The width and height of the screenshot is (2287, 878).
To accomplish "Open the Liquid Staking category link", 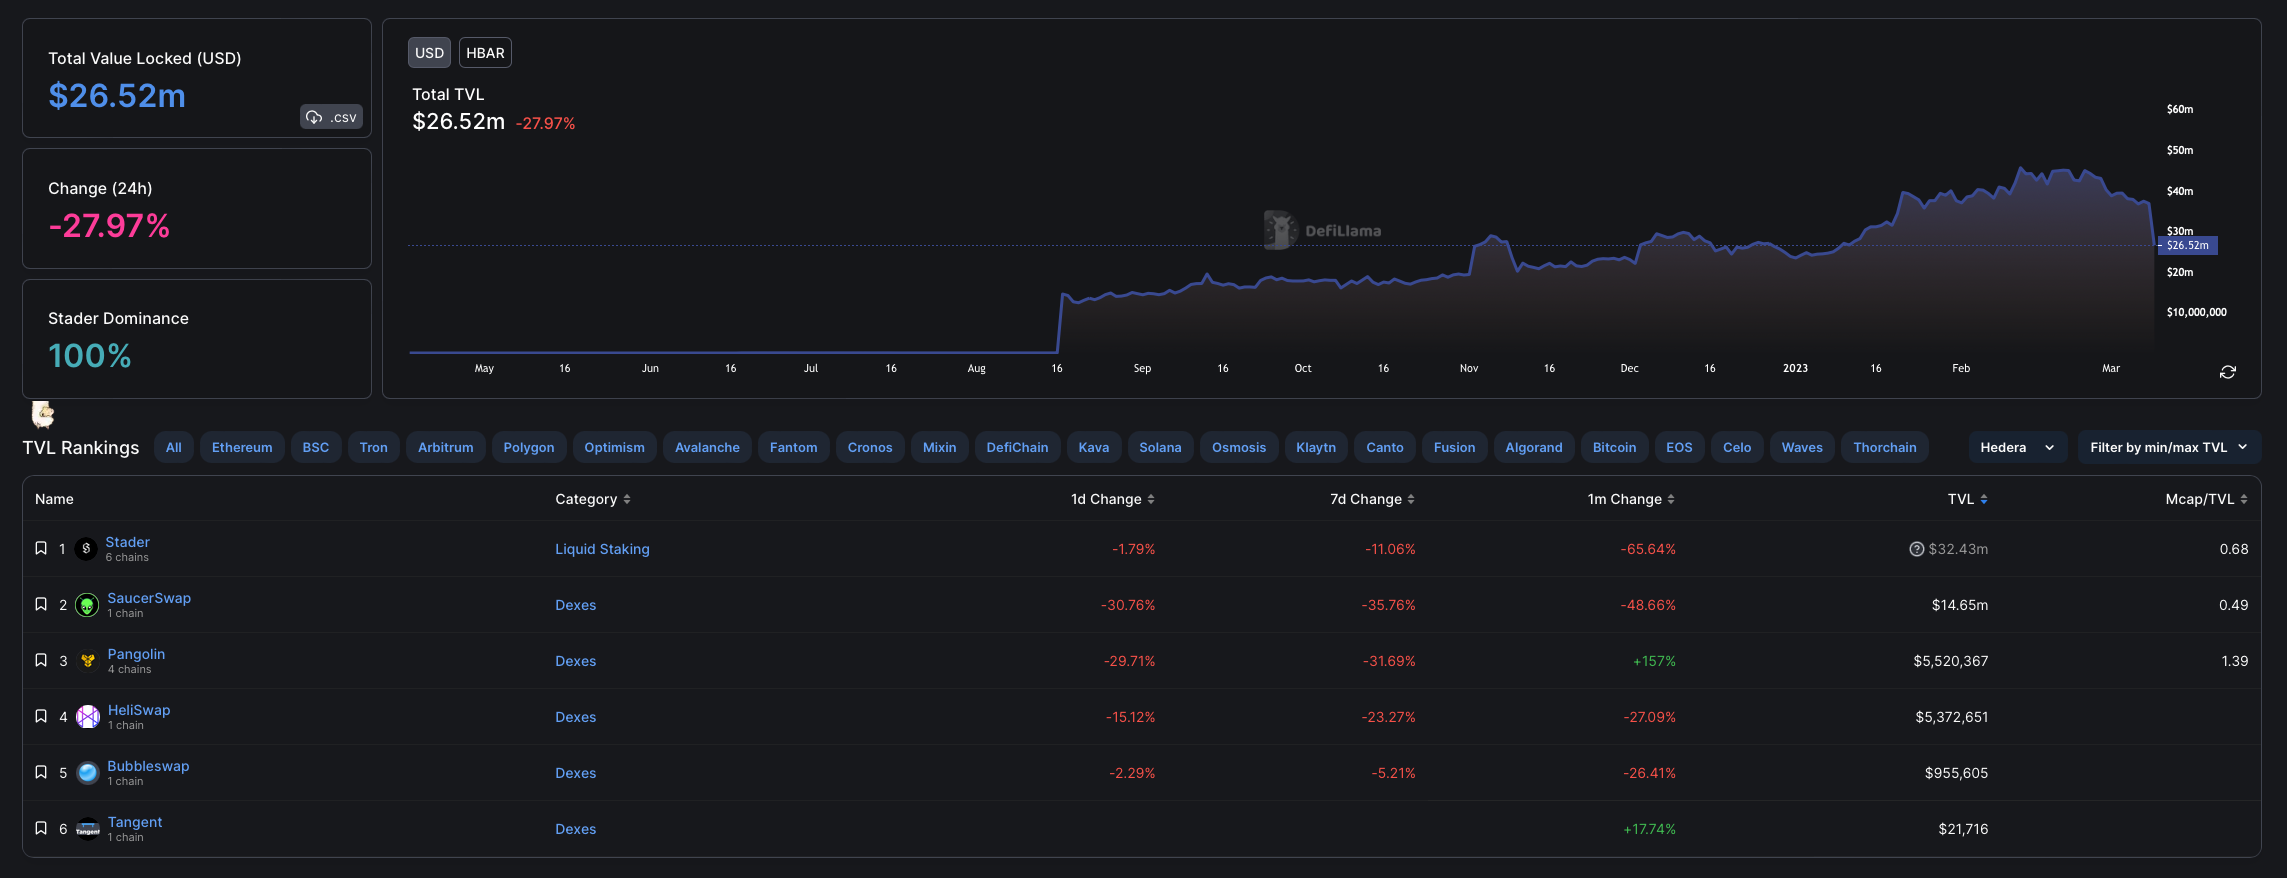I will 602,549.
